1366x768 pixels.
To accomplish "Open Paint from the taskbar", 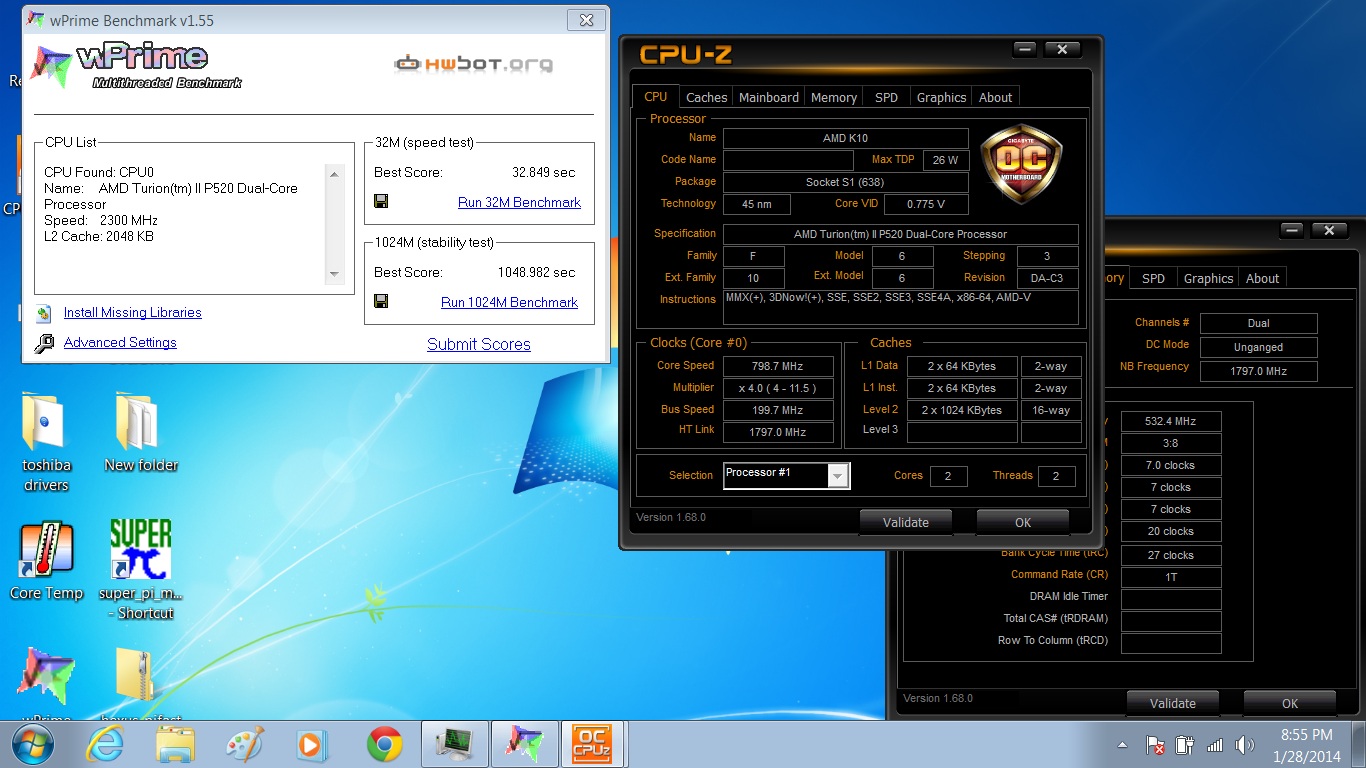I will 243,744.
